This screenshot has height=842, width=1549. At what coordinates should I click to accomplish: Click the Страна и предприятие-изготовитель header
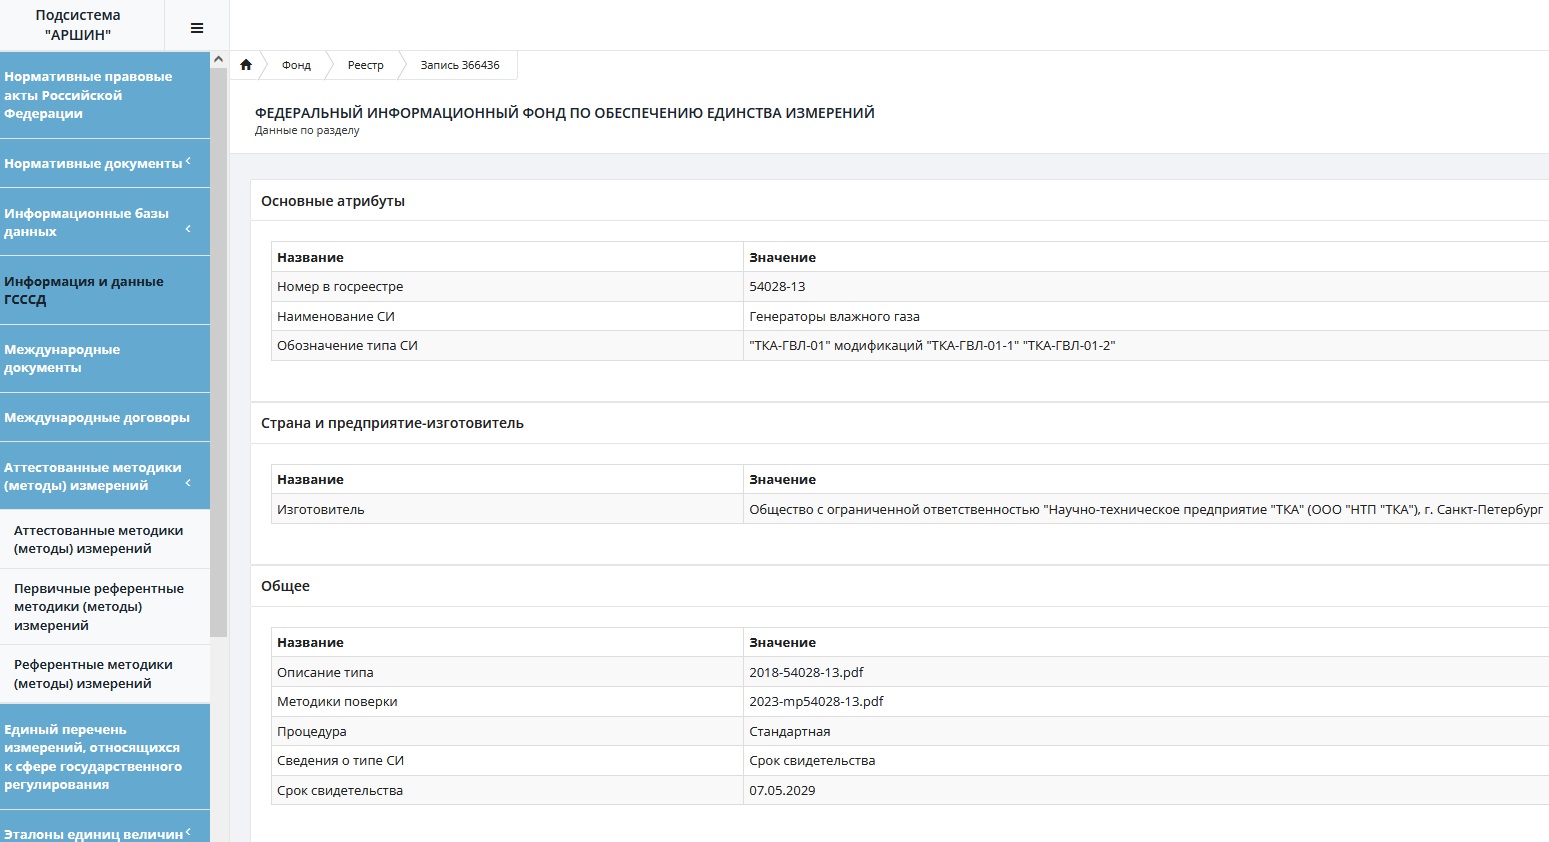click(x=392, y=423)
